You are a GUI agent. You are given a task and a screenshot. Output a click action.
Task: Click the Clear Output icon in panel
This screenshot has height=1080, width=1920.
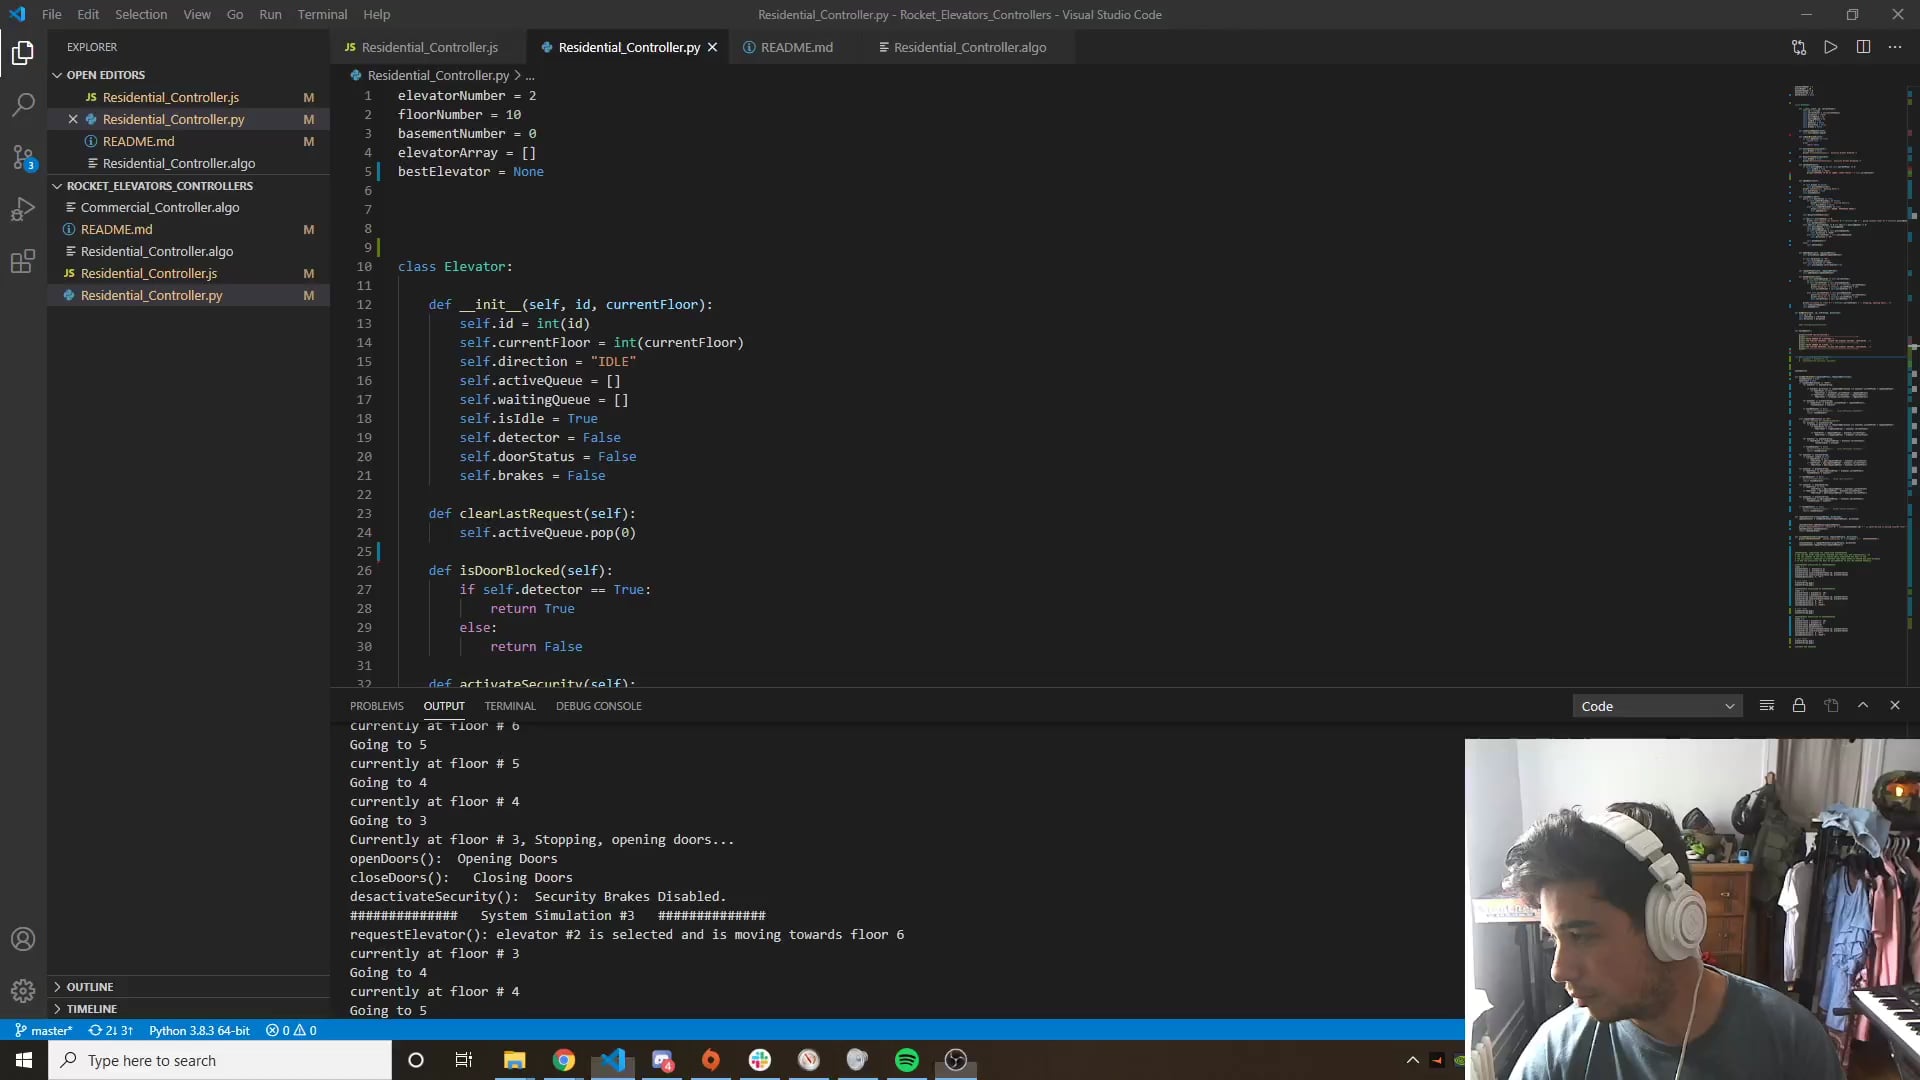point(1767,705)
